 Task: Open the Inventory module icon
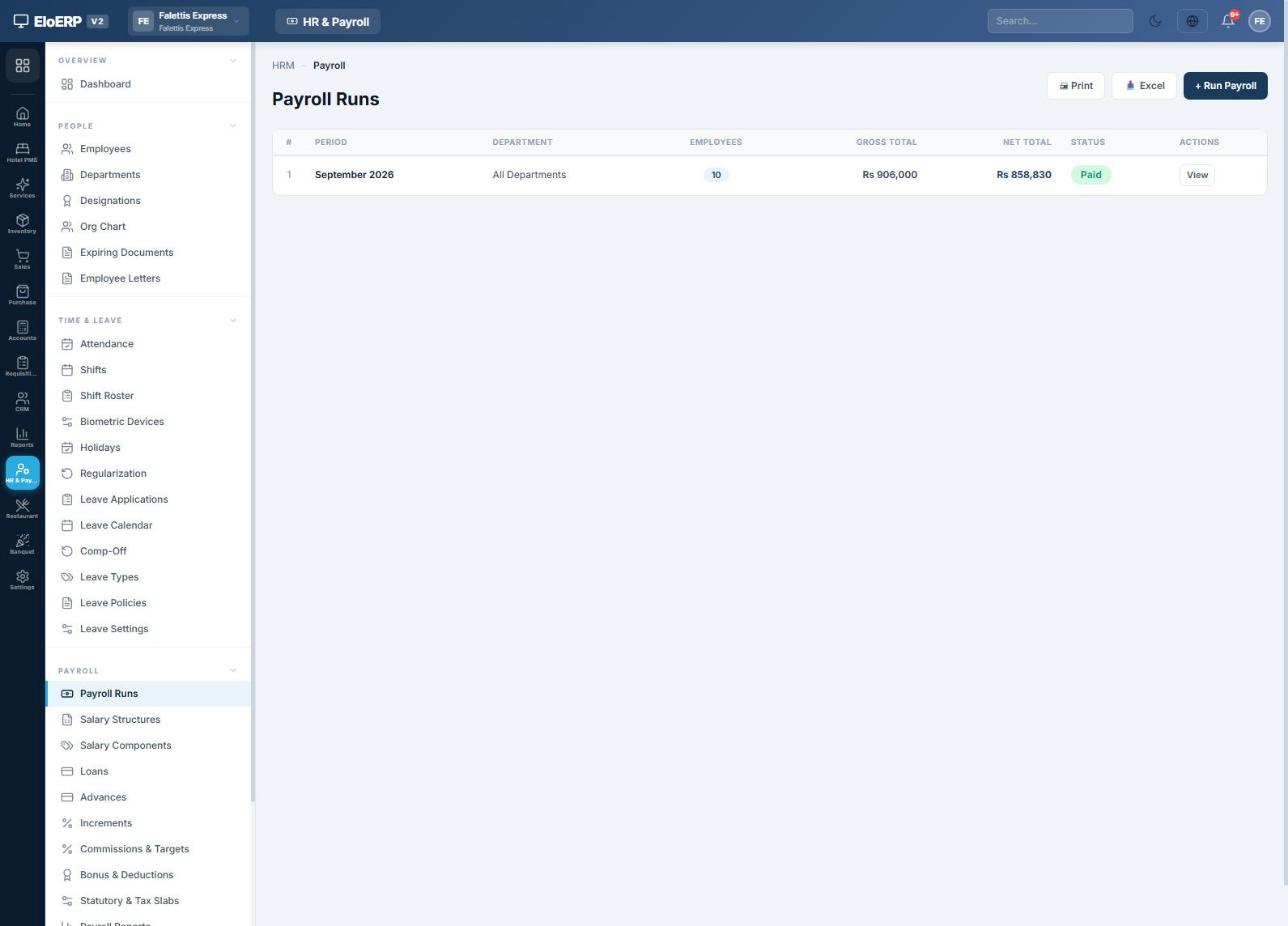point(22,223)
